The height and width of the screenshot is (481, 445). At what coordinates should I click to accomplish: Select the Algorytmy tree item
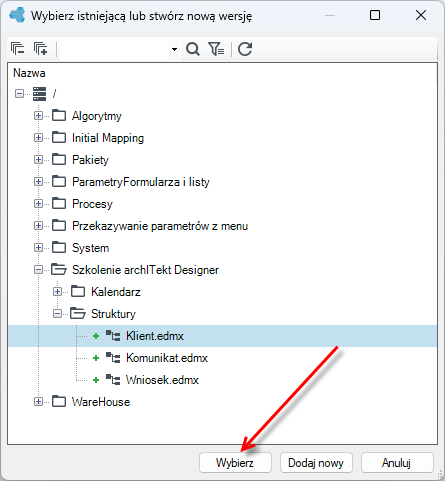click(x=97, y=116)
